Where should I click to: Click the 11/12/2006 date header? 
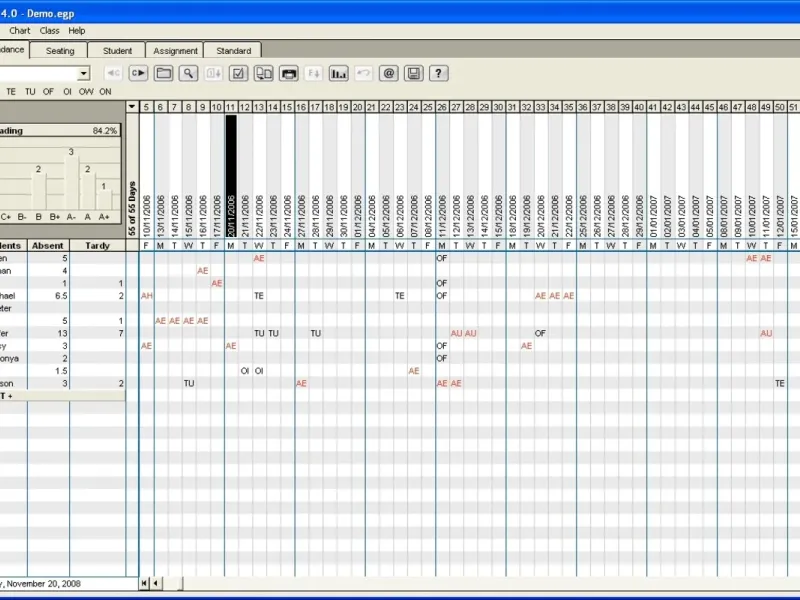442,216
